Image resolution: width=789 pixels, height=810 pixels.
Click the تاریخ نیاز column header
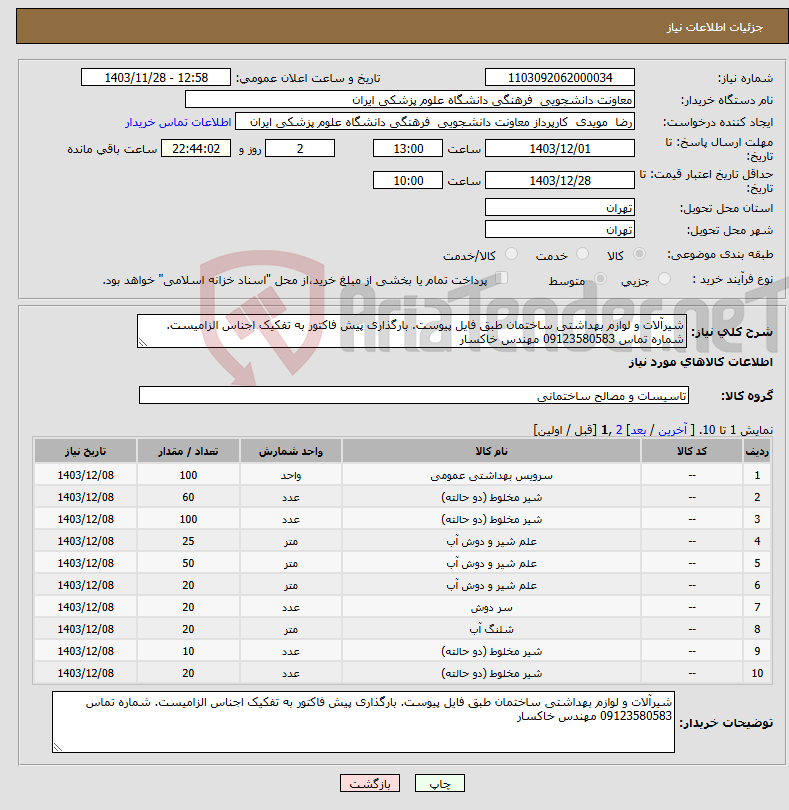point(85,451)
